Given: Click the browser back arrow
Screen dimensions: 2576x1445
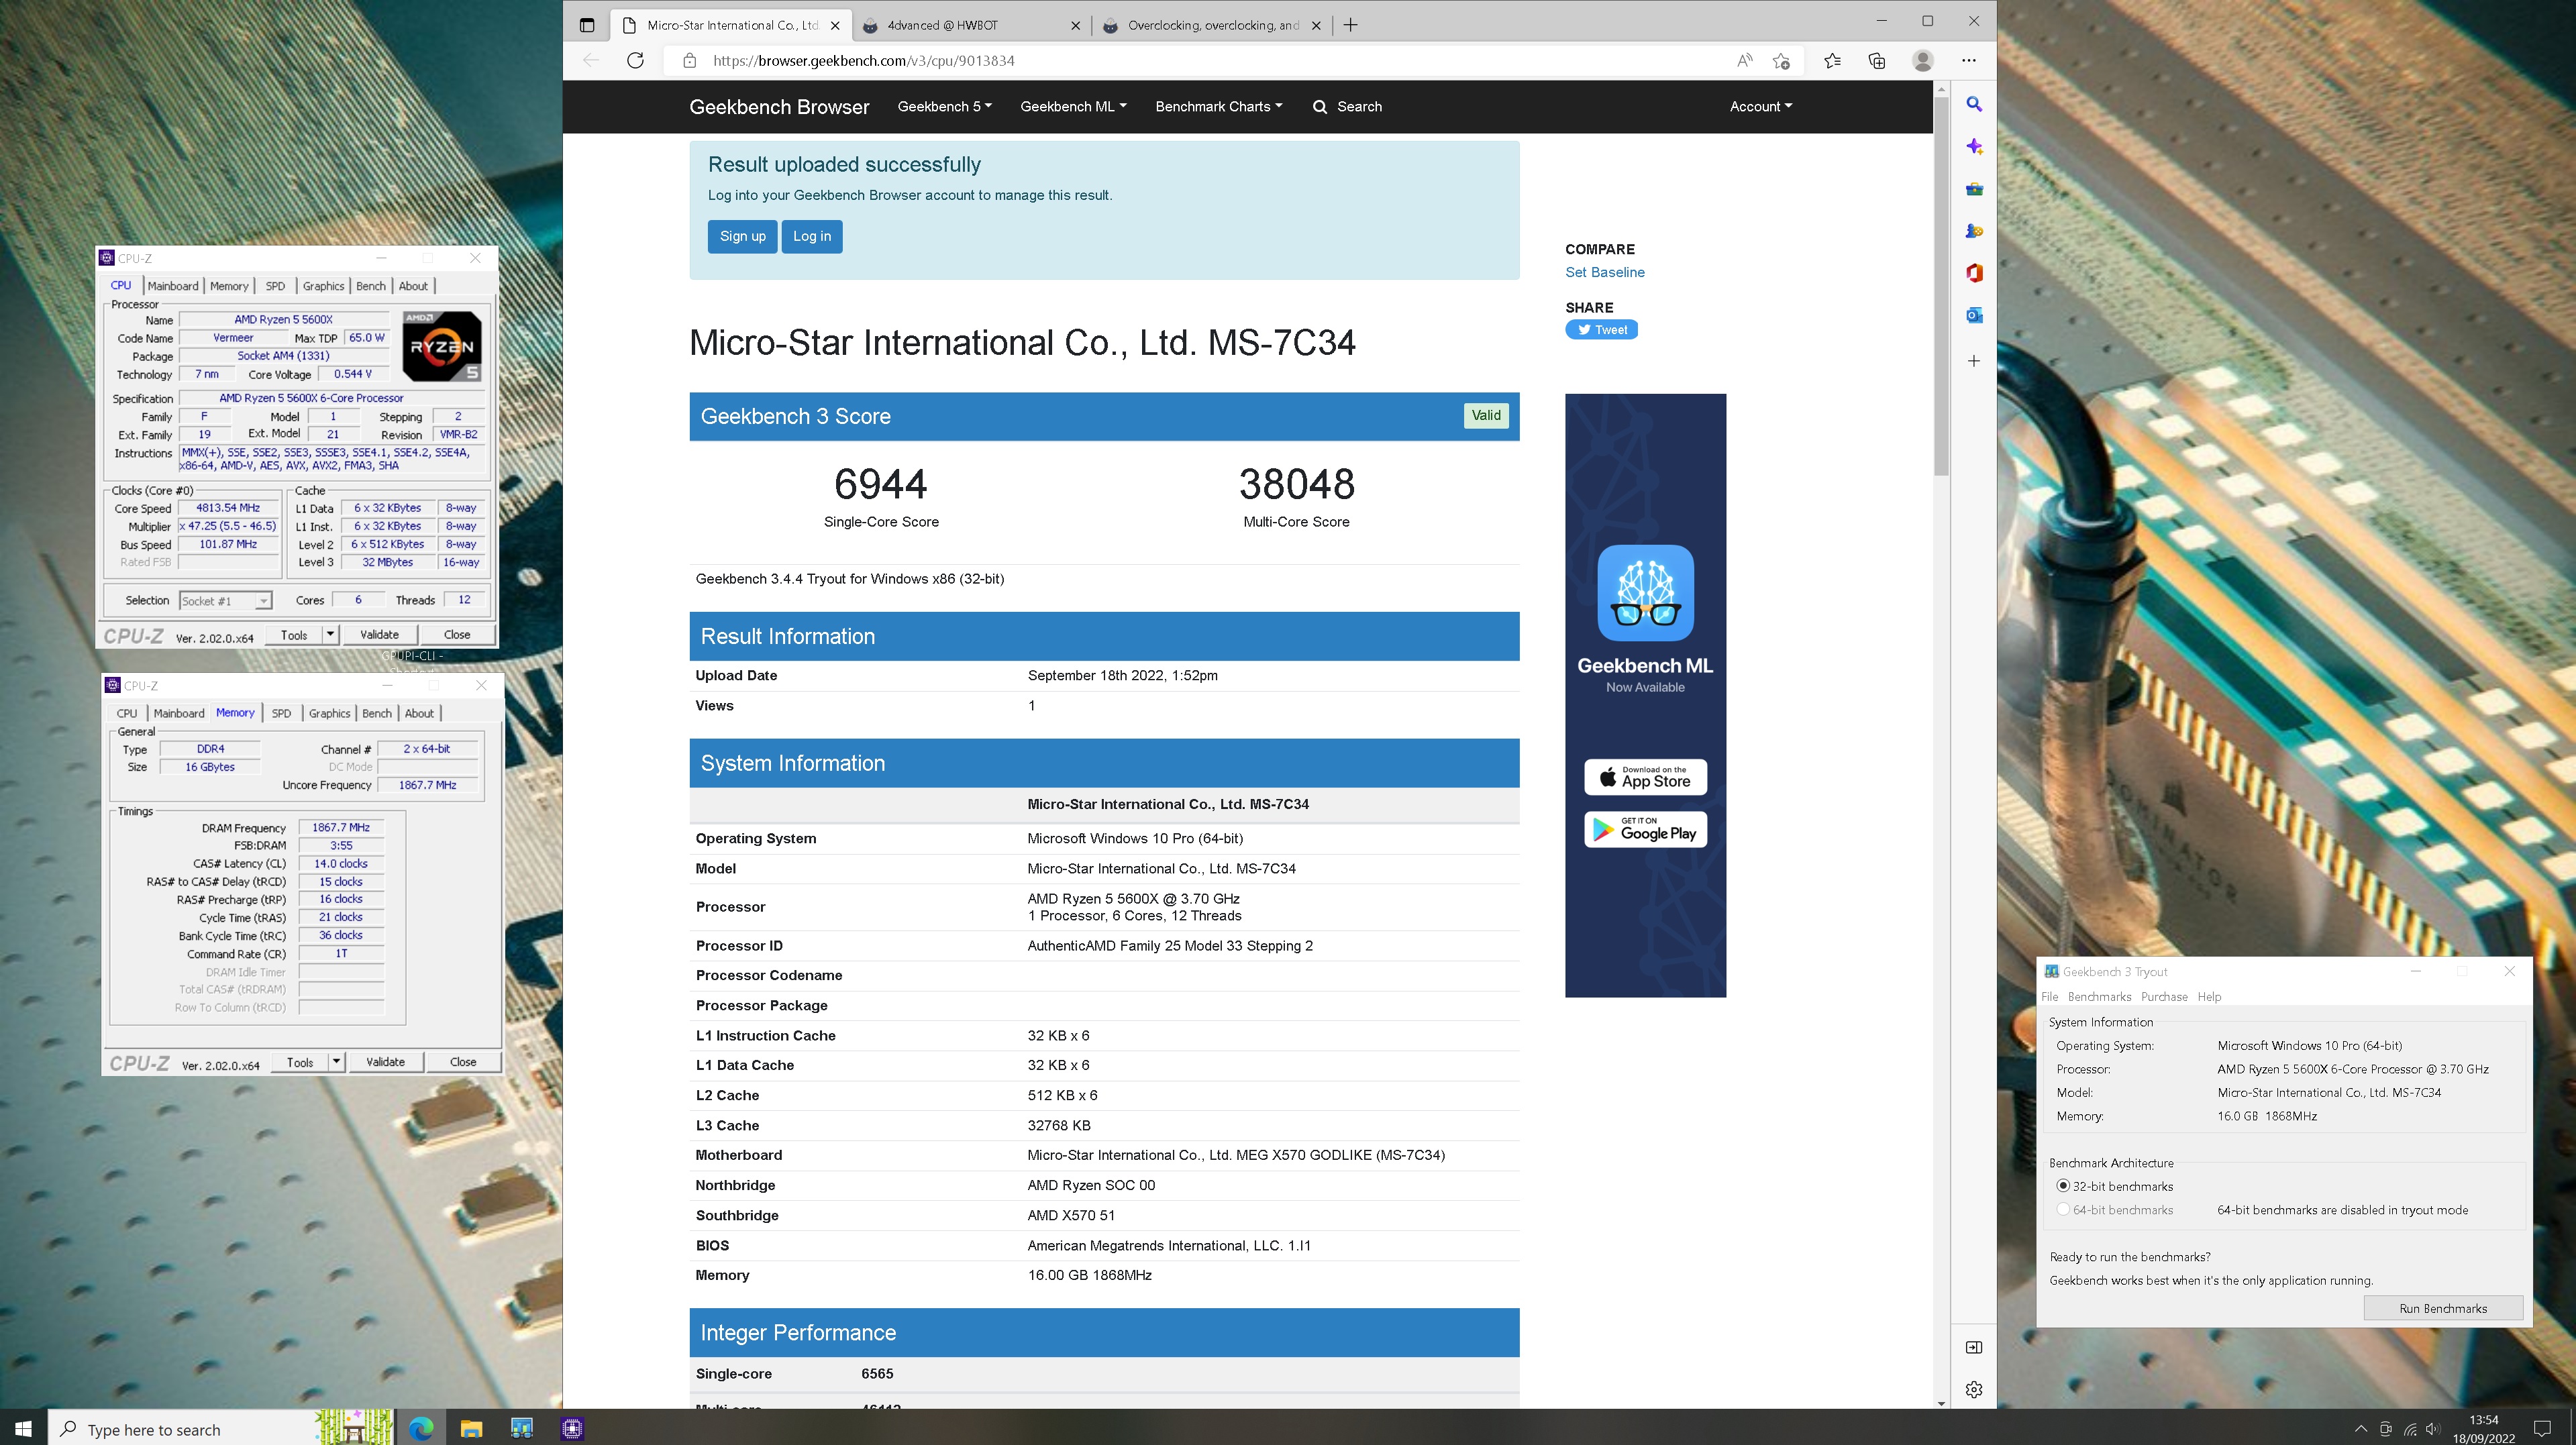Looking at the screenshot, I should pos(591,61).
